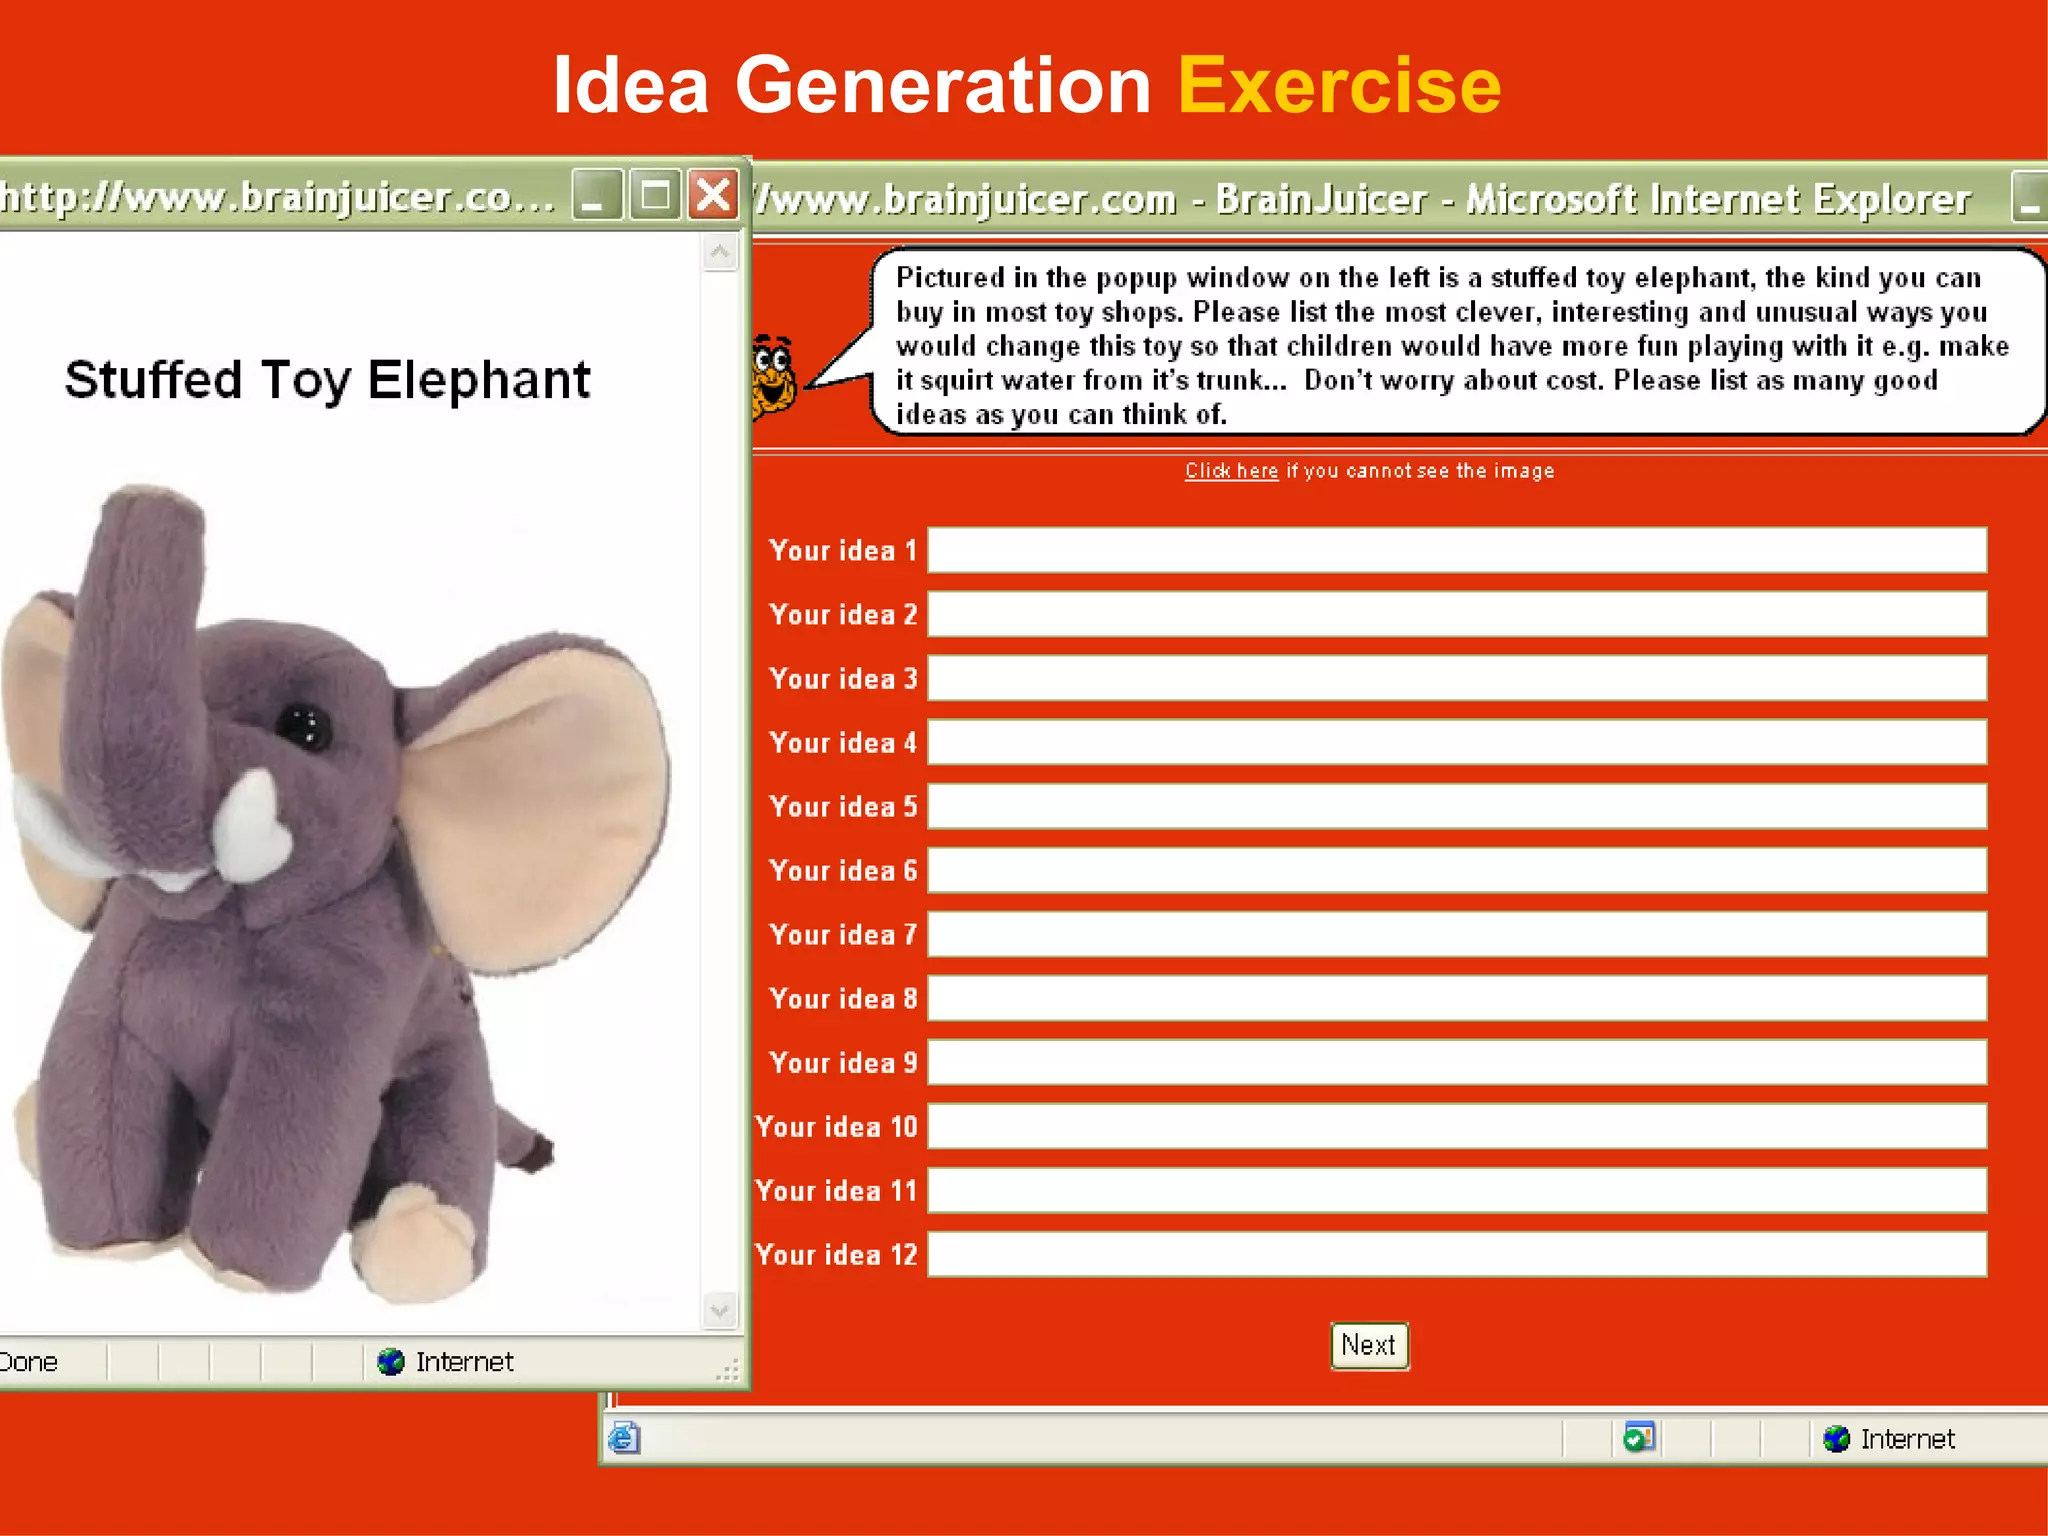
Task: Click the popup title bar URL text
Action: coord(277,197)
